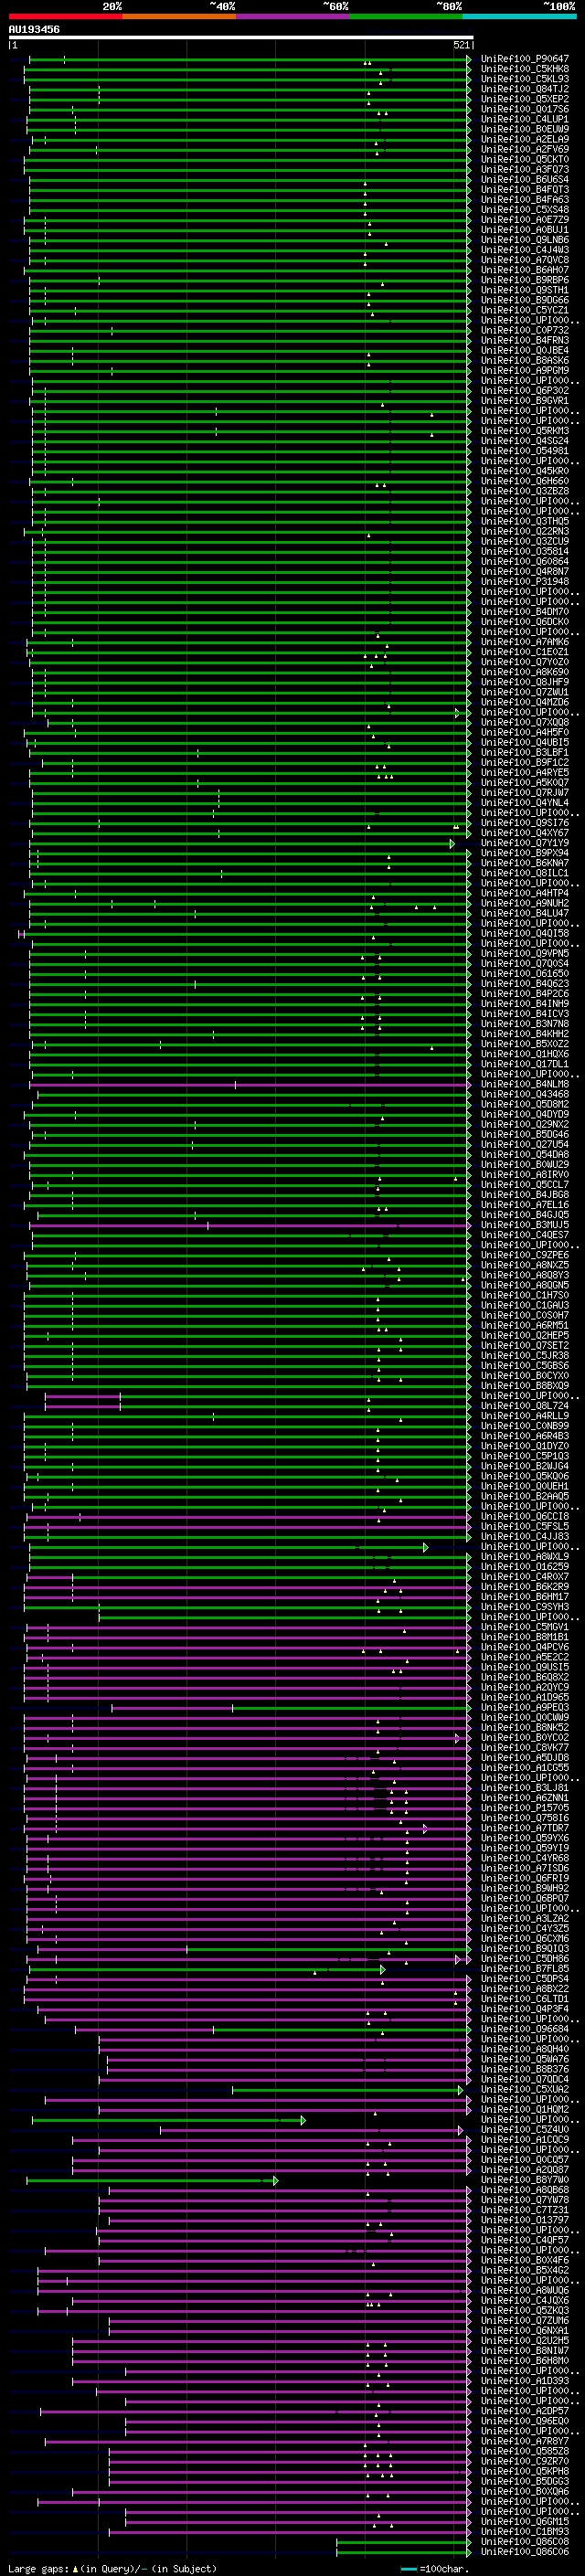Select the UniRef100_B4FRN3 label
585x2576 pixels.
(x=524, y=340)
